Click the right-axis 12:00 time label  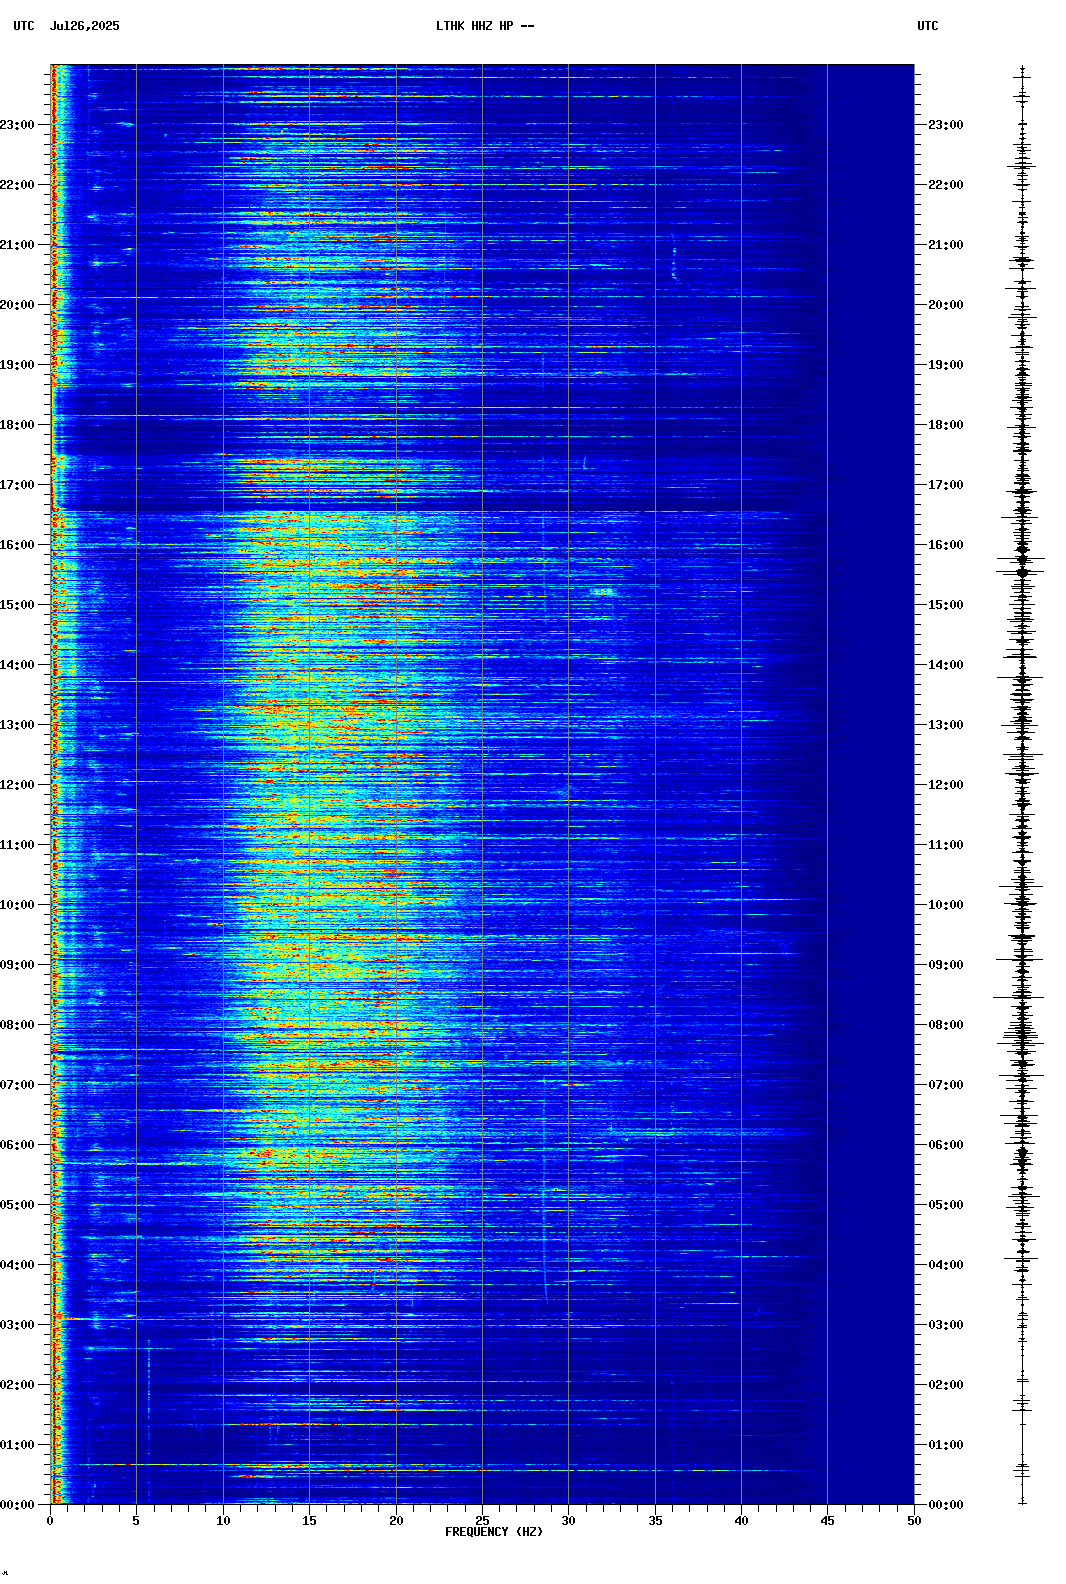click(x=946, y=785)
